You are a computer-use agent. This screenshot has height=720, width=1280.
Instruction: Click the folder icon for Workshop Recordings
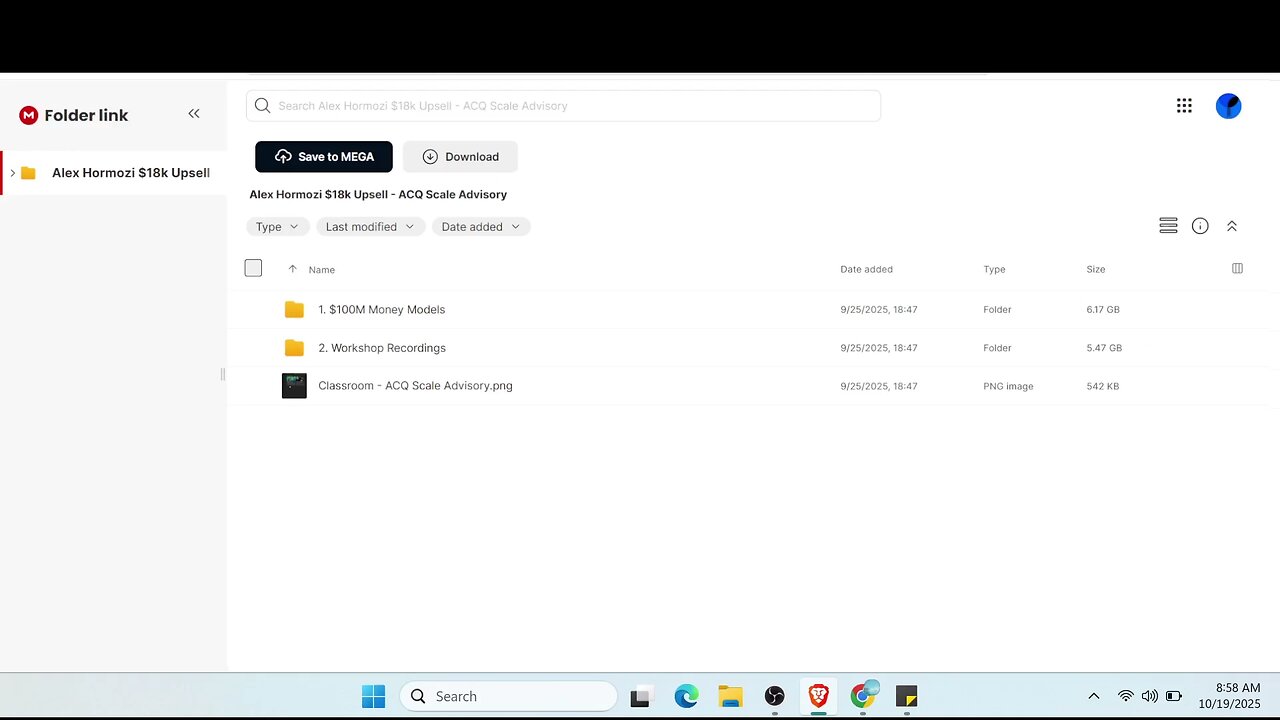tap(294, 348)
